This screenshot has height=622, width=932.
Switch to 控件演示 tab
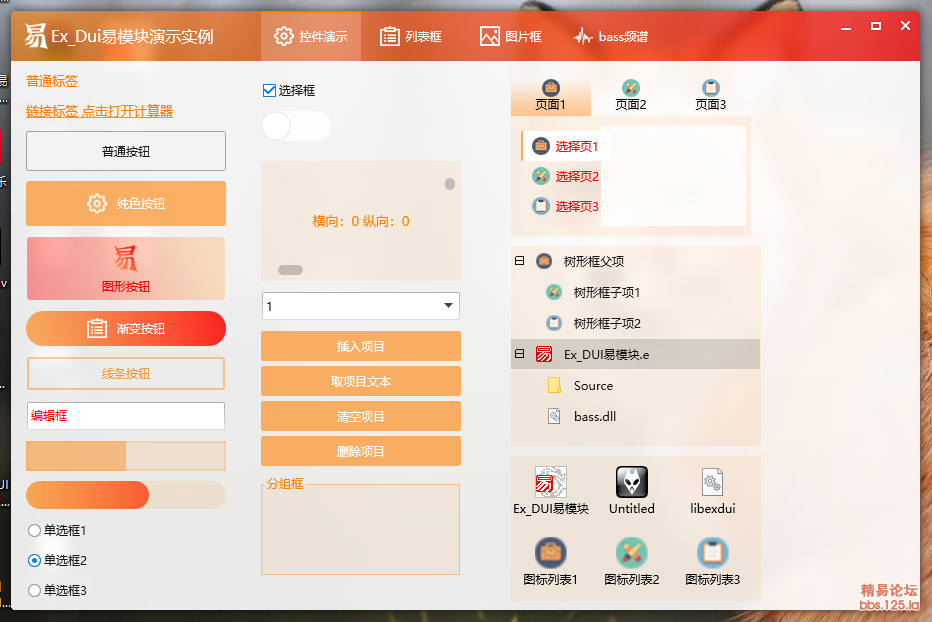311,36
